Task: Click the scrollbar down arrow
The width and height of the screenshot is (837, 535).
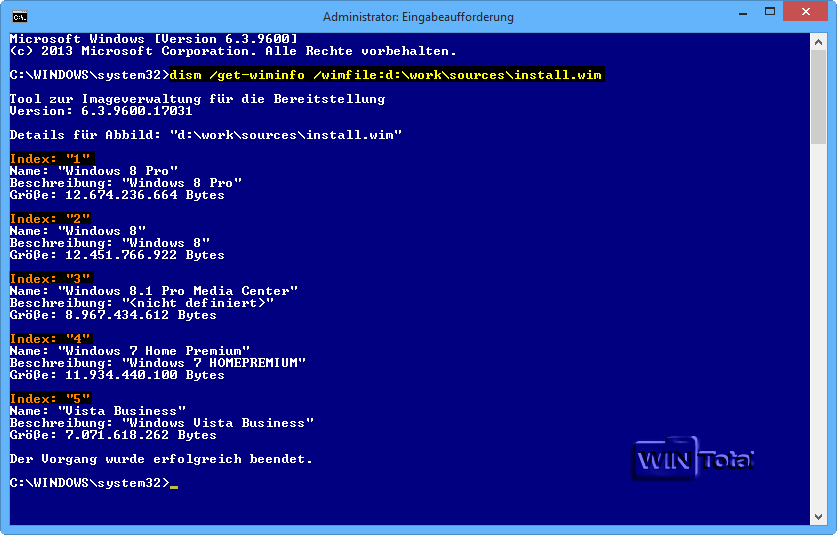Action: 818,516
